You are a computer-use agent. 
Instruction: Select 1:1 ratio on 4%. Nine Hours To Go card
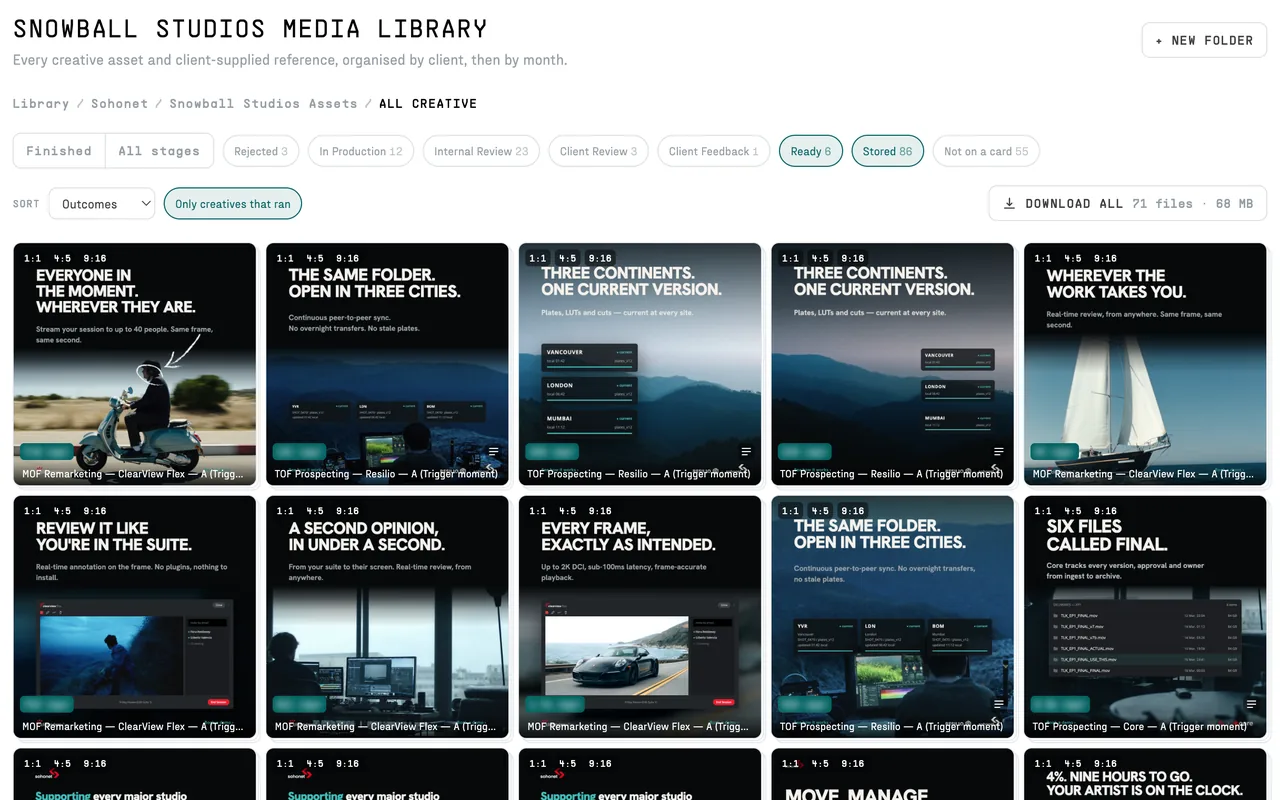pyautogui.click(x=1043, y=764)
